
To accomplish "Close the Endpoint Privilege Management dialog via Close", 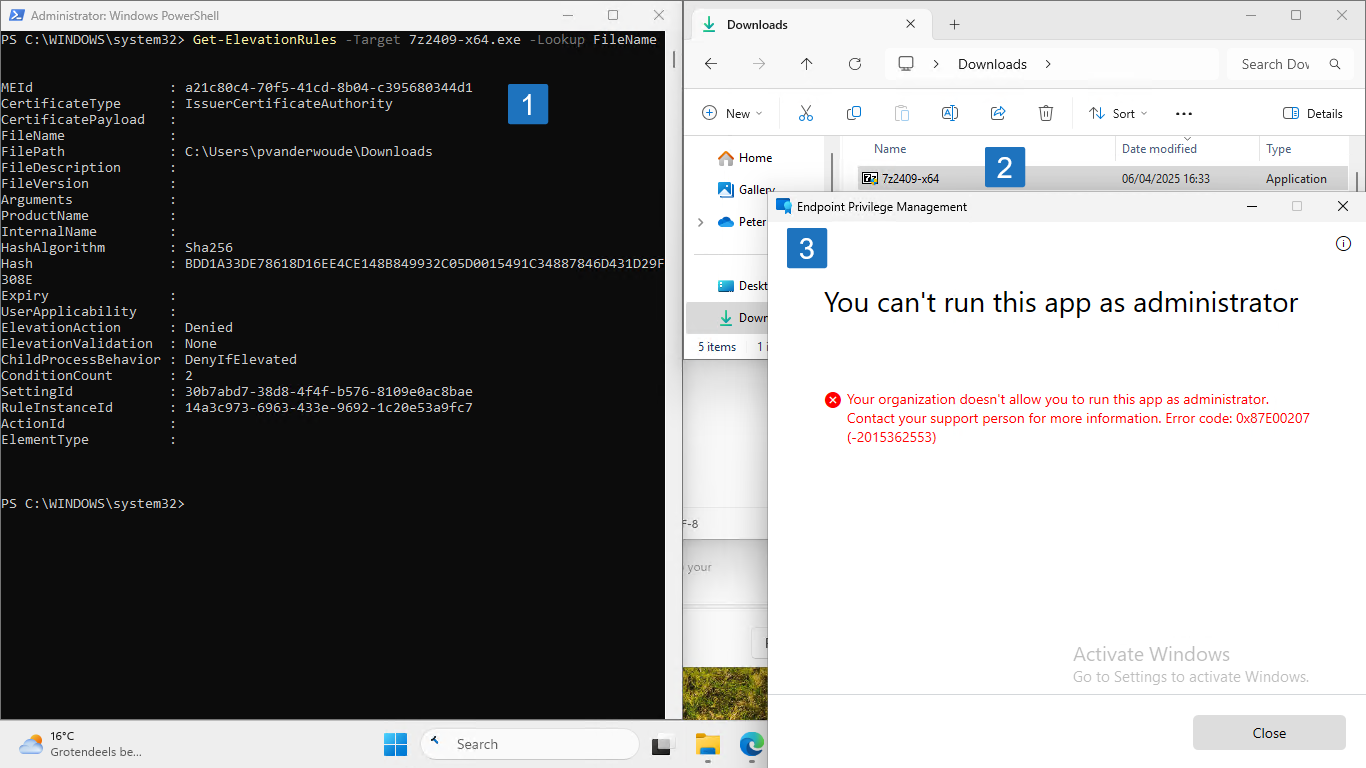I will pos(1269,733).
